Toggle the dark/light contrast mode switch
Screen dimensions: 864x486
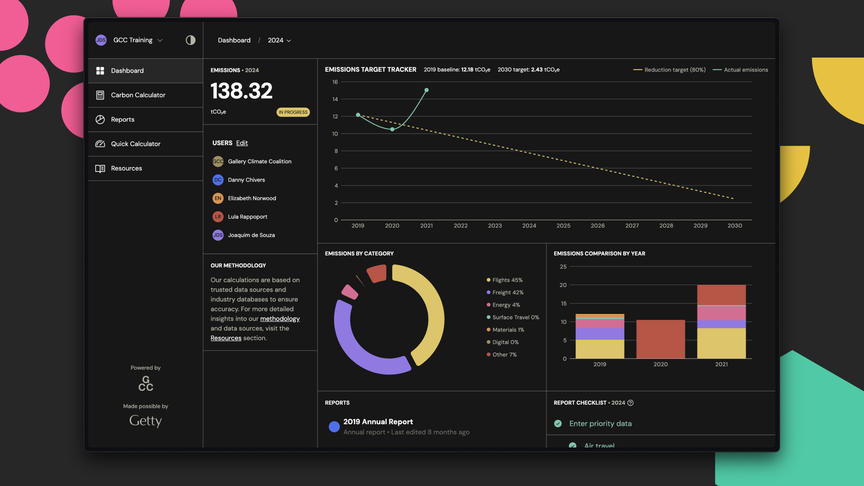[x=190, y=40]
